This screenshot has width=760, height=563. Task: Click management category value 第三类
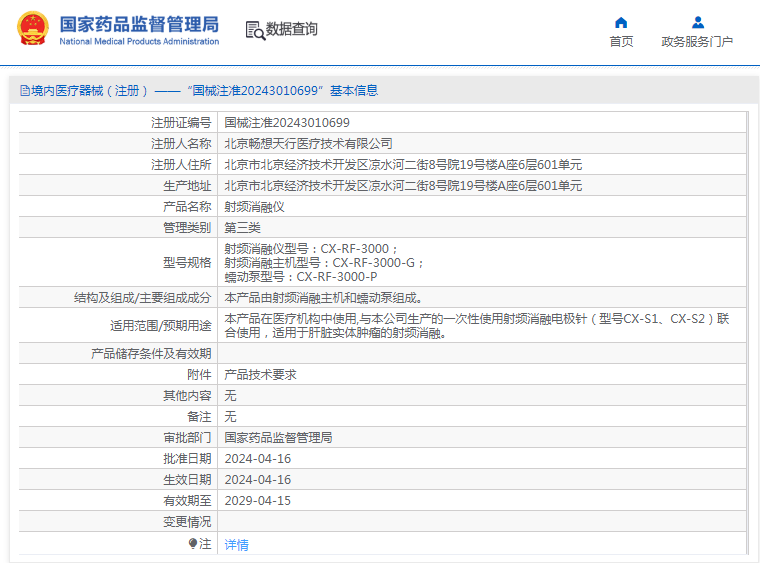(x=242, y=228)
